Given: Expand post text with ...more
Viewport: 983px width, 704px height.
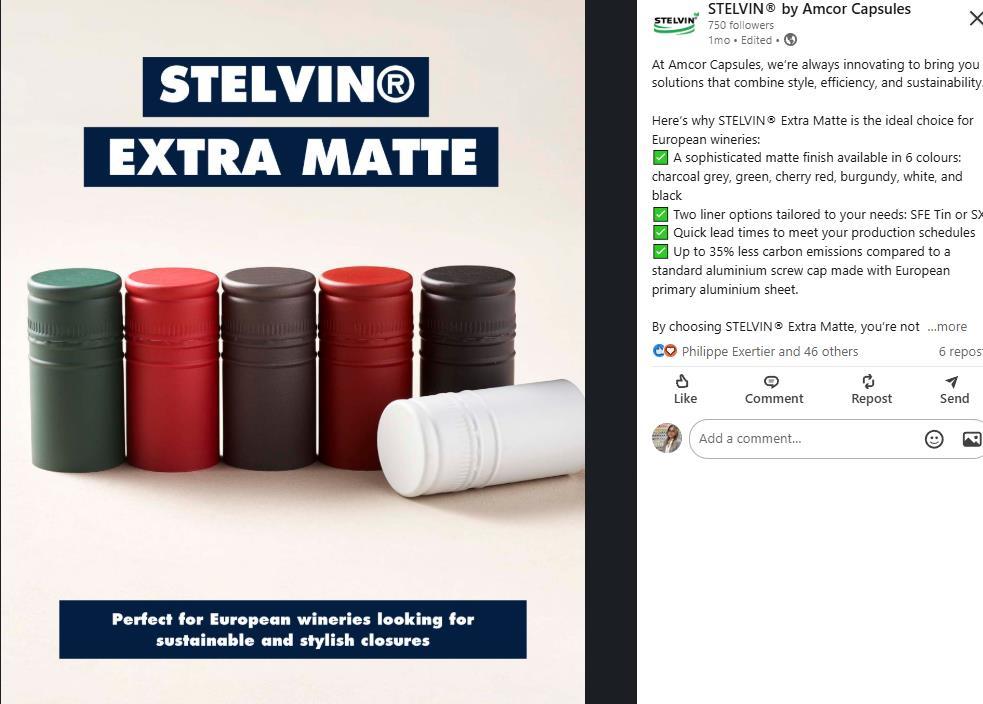Looking at the screenshot, I should 947,327.
